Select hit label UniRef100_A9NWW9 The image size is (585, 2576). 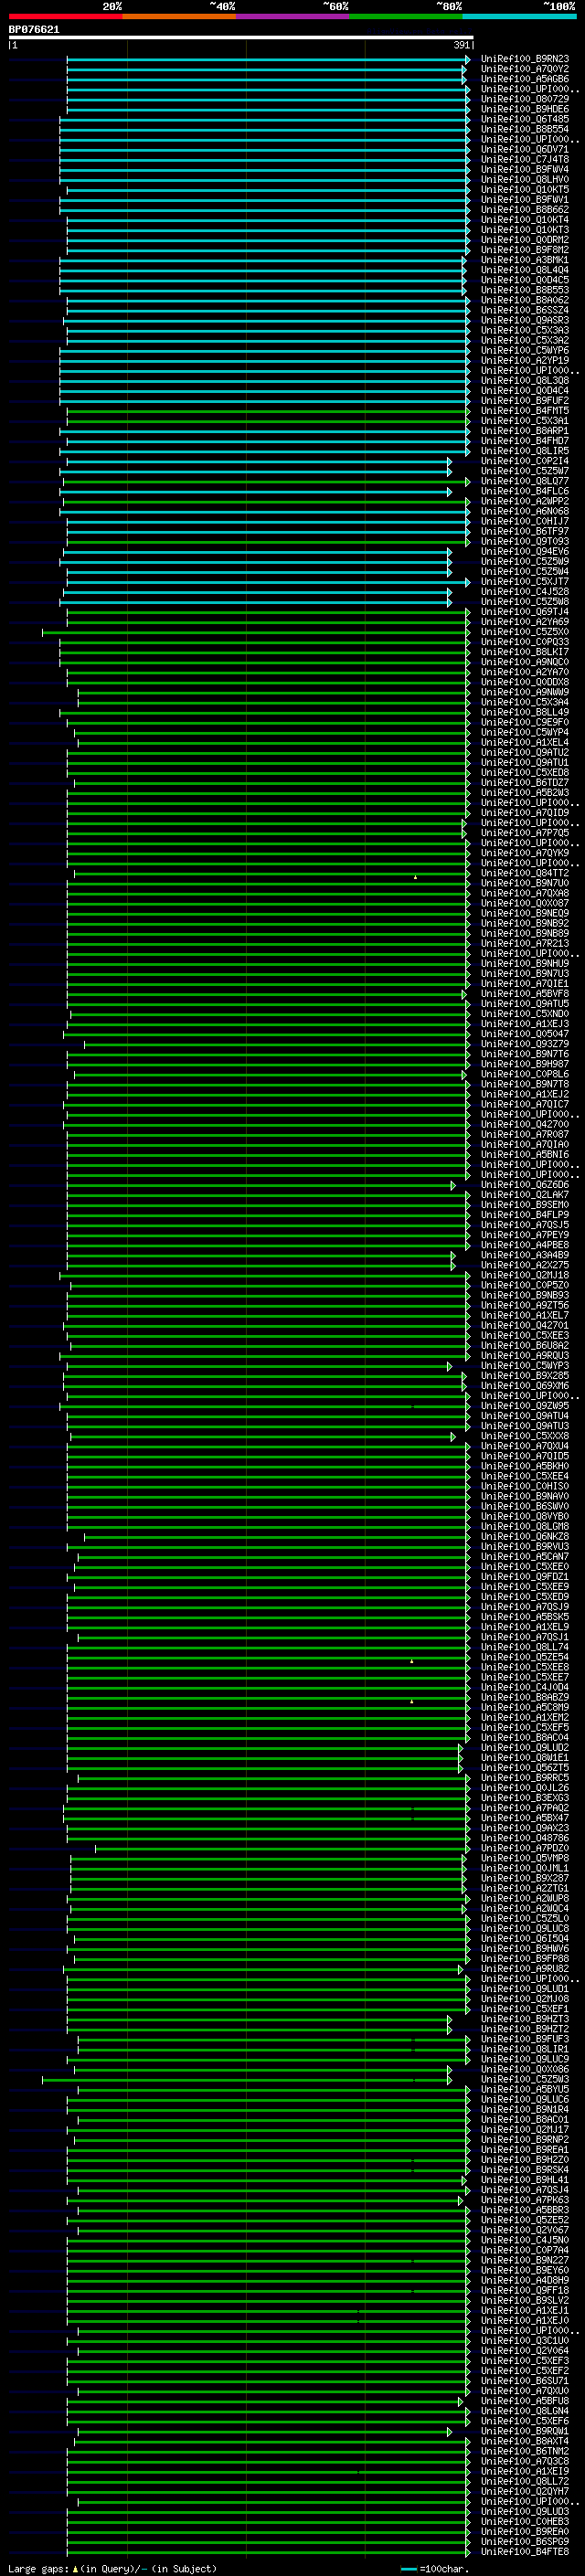coord(525,692)
